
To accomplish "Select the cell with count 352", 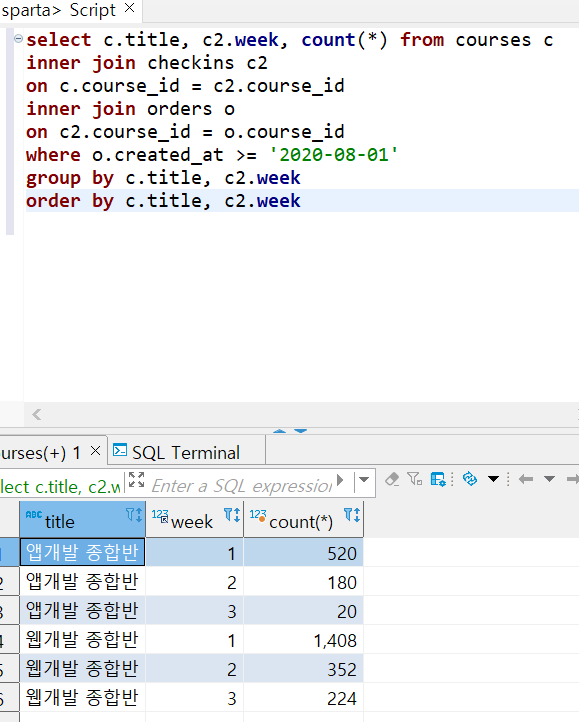I will tap(304, 669).
